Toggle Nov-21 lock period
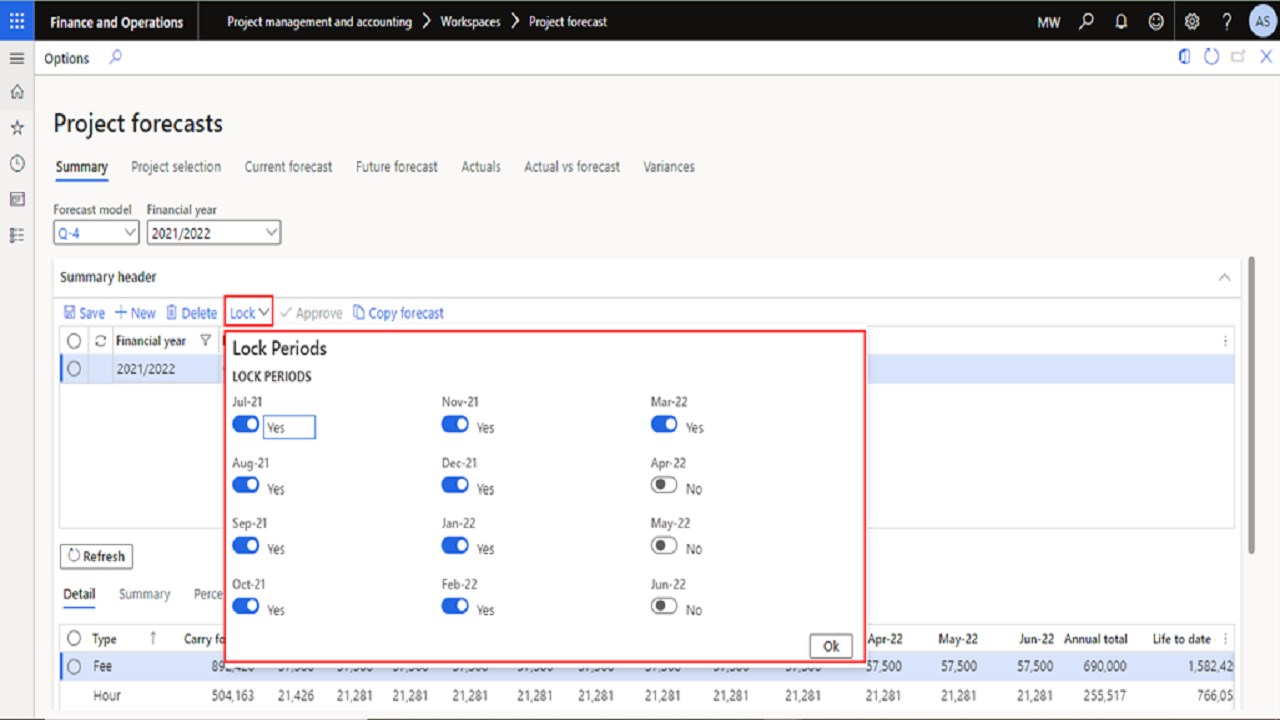The height and width of the screenshot is (720, 1280). [x=455, y=424]
